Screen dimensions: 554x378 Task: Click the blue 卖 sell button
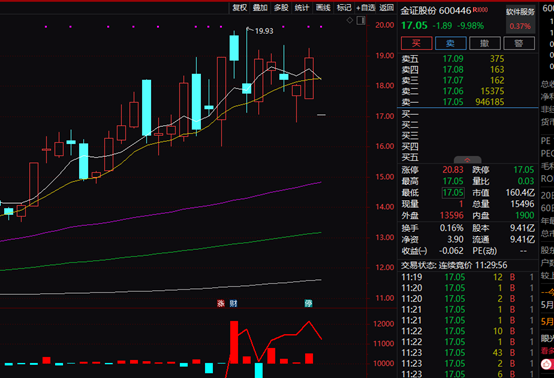(x=450, y=43)
